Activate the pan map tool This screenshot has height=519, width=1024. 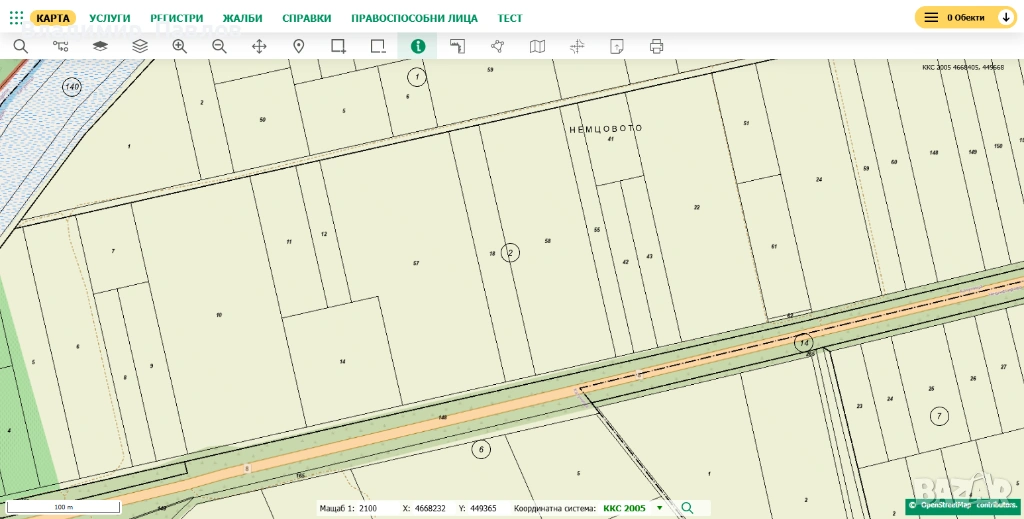[x=259, y=46]
